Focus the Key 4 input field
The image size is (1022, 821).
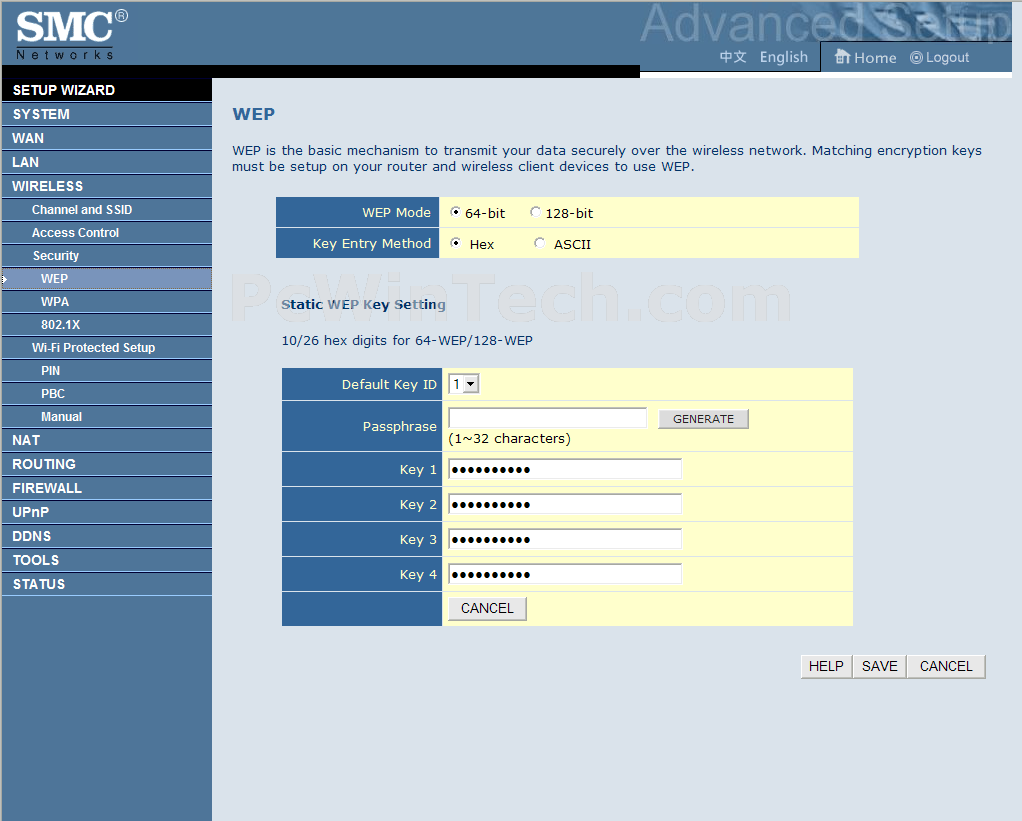pyautogui.click(x=565, y=575)
